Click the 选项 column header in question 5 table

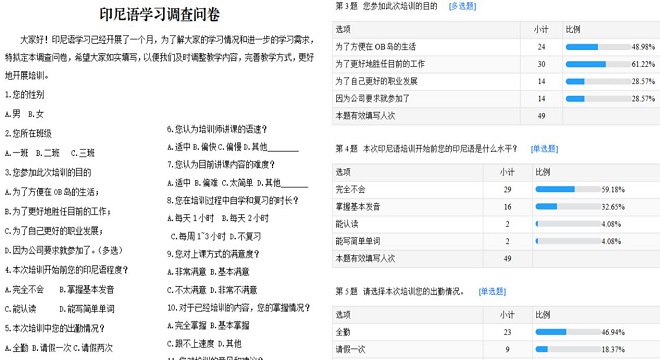(343, 315)
